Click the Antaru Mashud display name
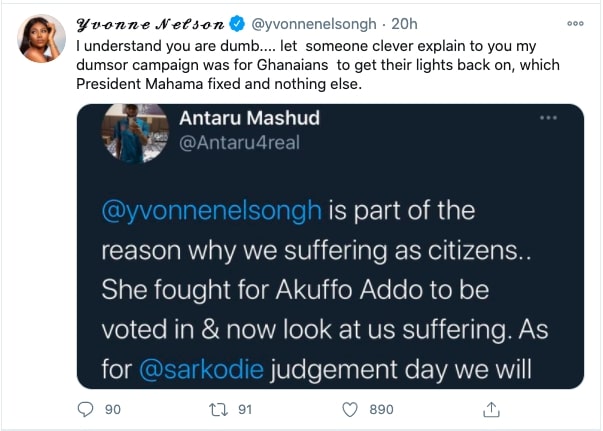This screenshot has width=603, height=431. point(249,118)
